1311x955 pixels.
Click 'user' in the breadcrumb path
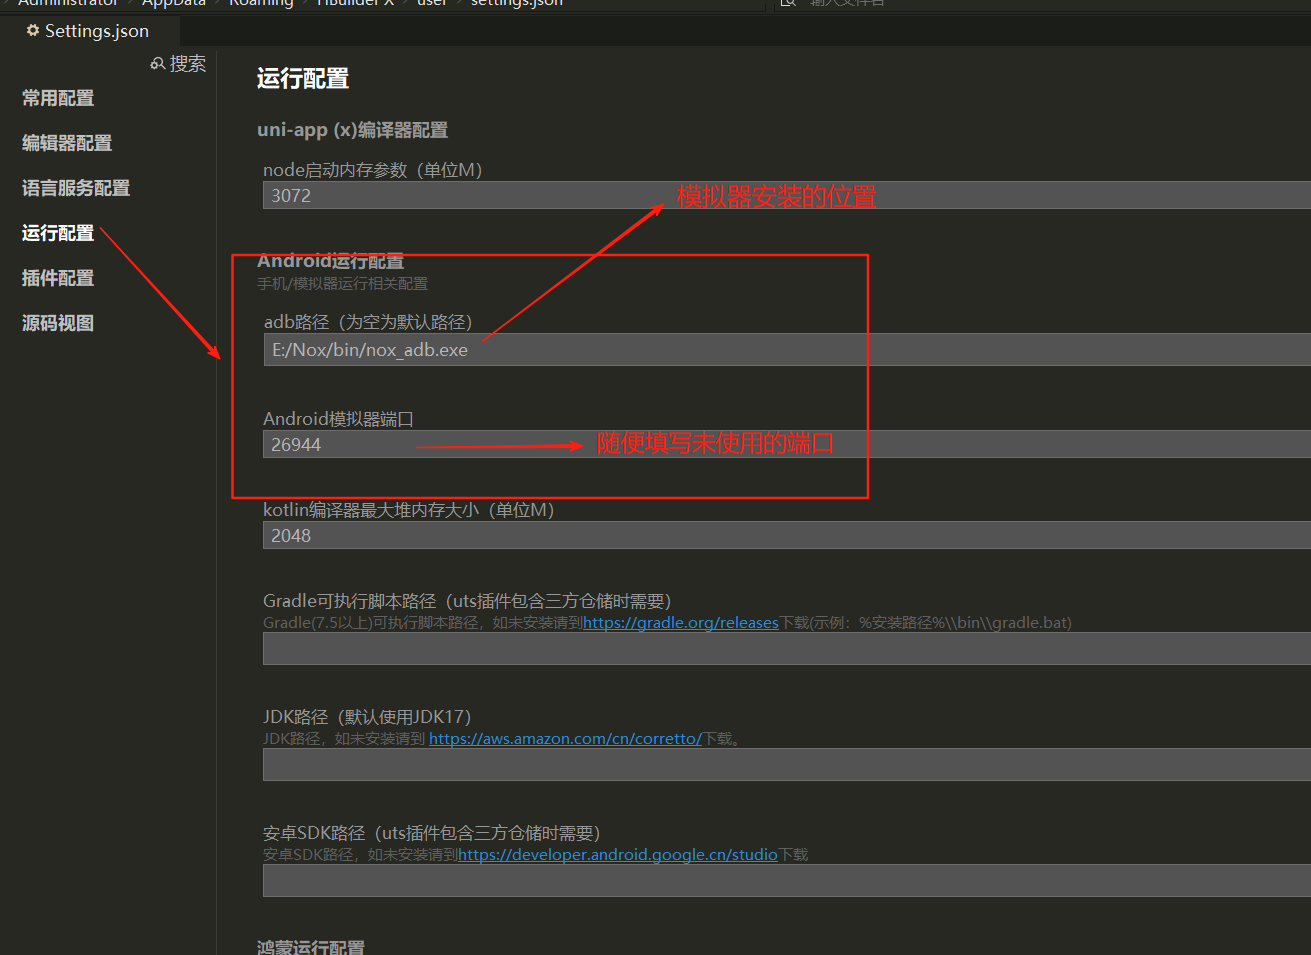(432, 3)
